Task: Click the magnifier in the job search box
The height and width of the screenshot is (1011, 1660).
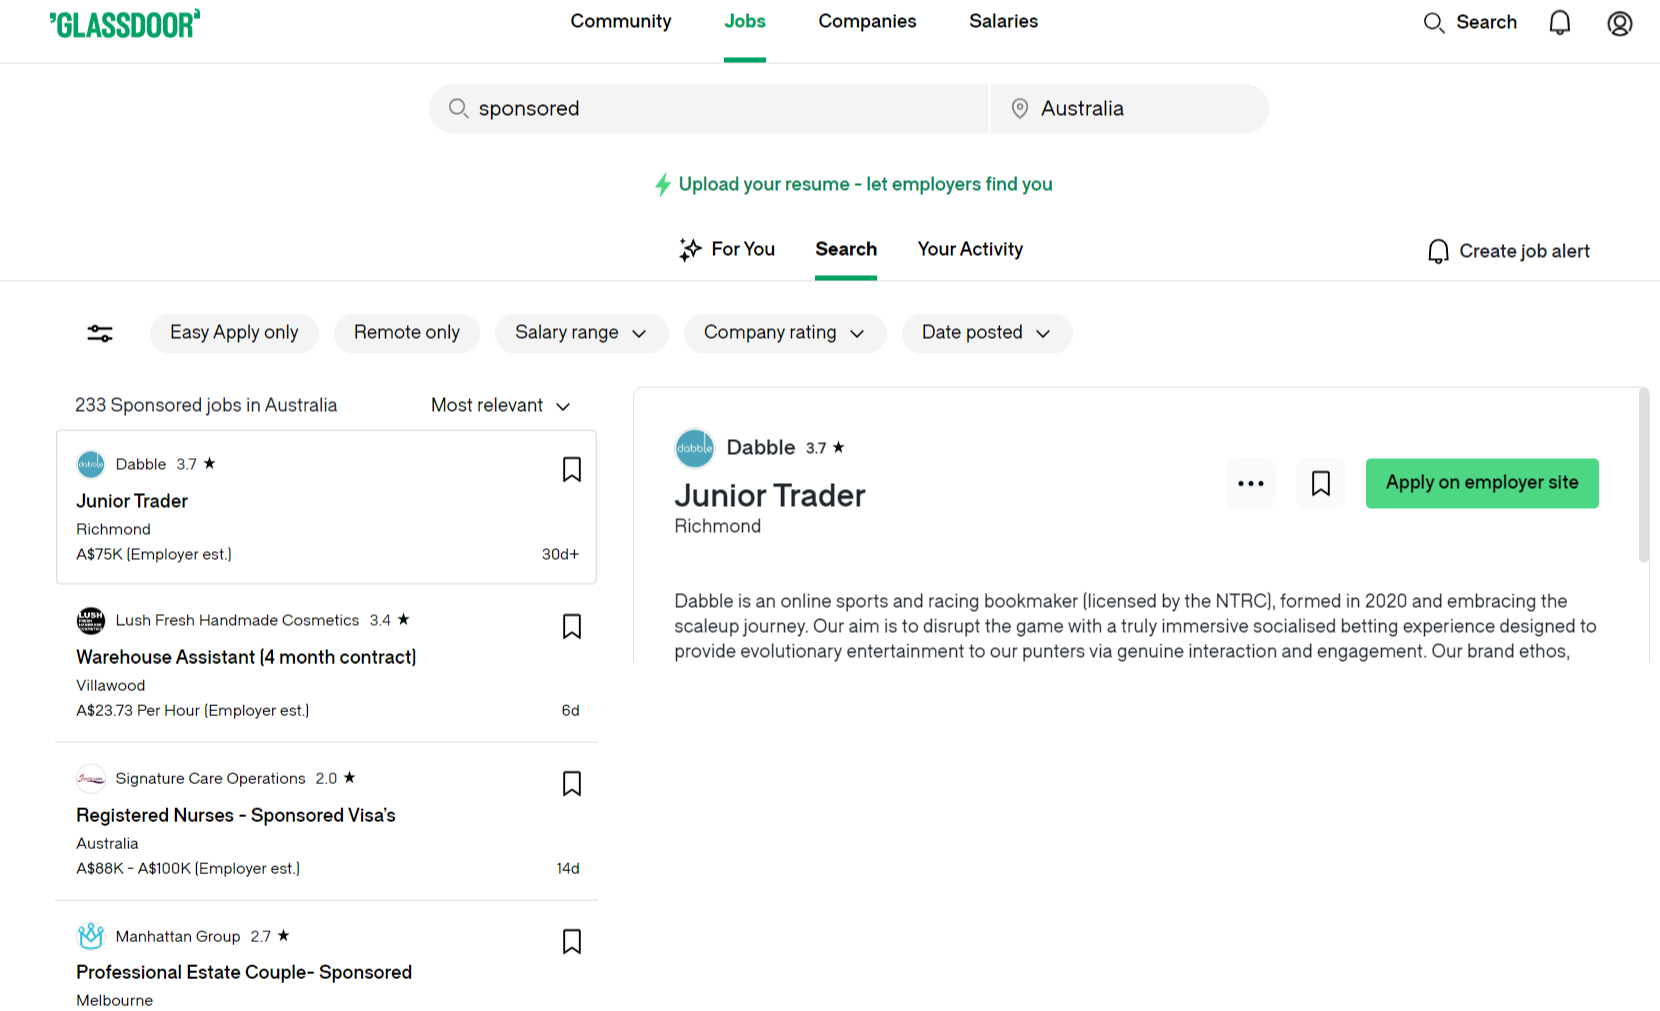Action: pyautogui.click(x=458, y=108)
